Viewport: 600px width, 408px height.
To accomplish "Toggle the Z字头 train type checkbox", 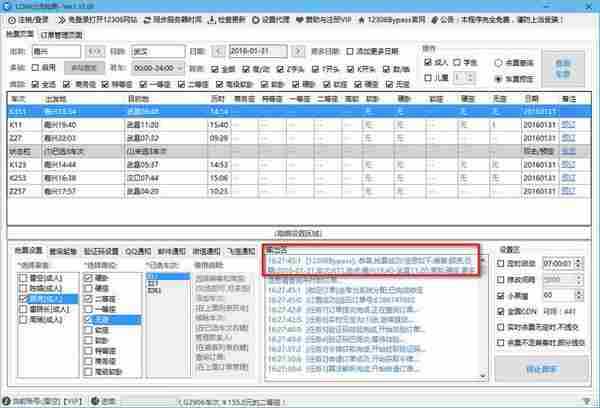I will tap(280, 69).
